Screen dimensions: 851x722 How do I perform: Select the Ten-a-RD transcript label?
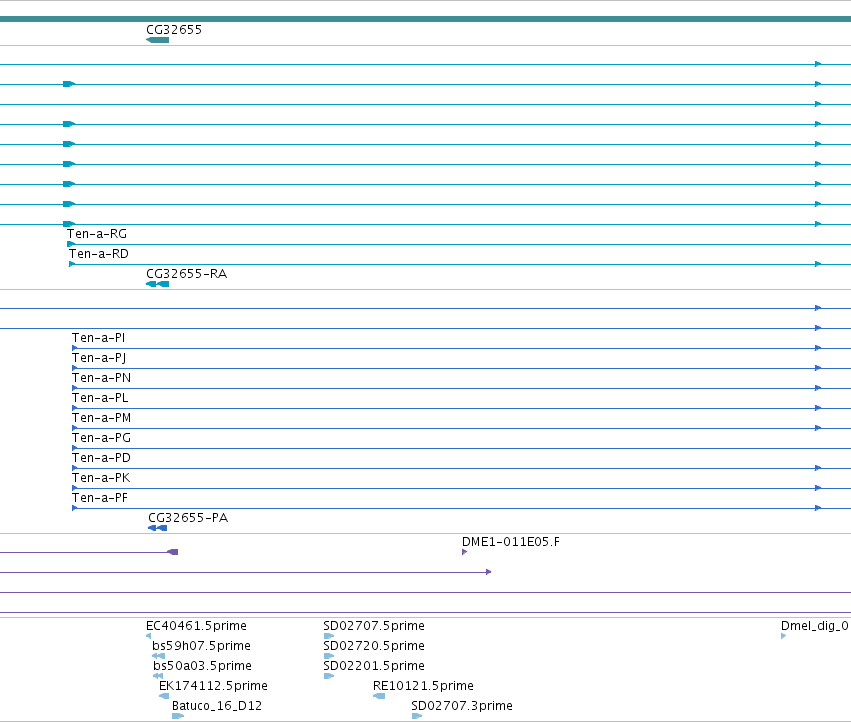point(98,254)
